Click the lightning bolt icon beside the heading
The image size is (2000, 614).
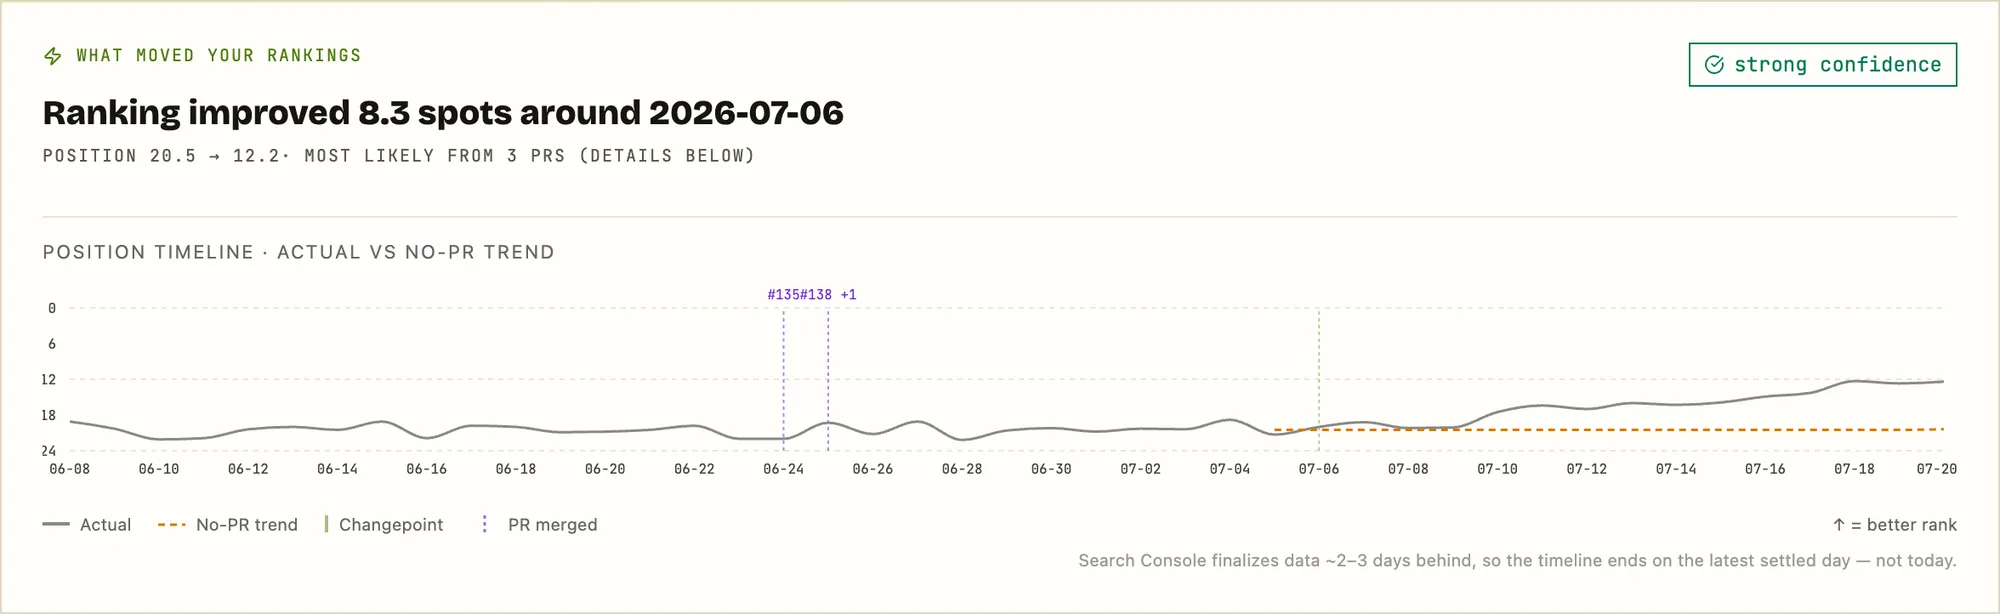(53, 56)
